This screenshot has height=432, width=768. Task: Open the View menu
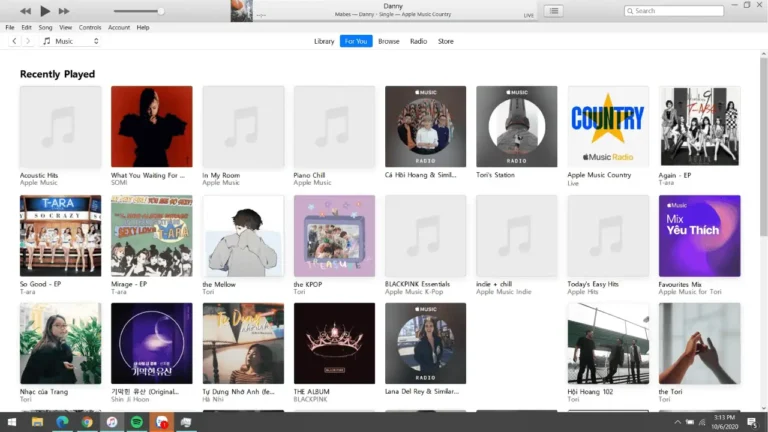(65, 27)
